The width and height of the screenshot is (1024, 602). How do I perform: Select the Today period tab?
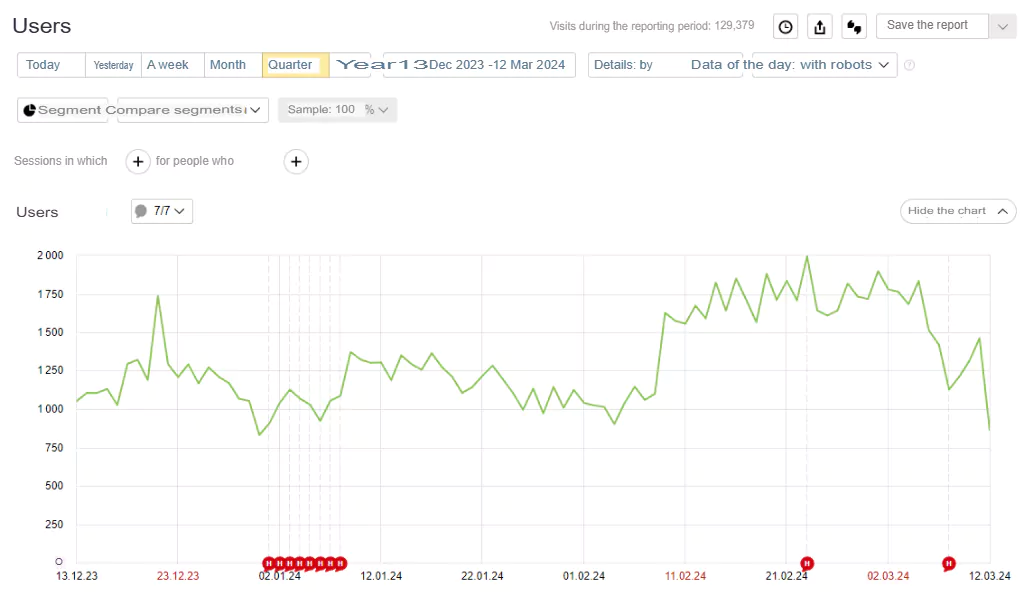click(x=51, y=65)
